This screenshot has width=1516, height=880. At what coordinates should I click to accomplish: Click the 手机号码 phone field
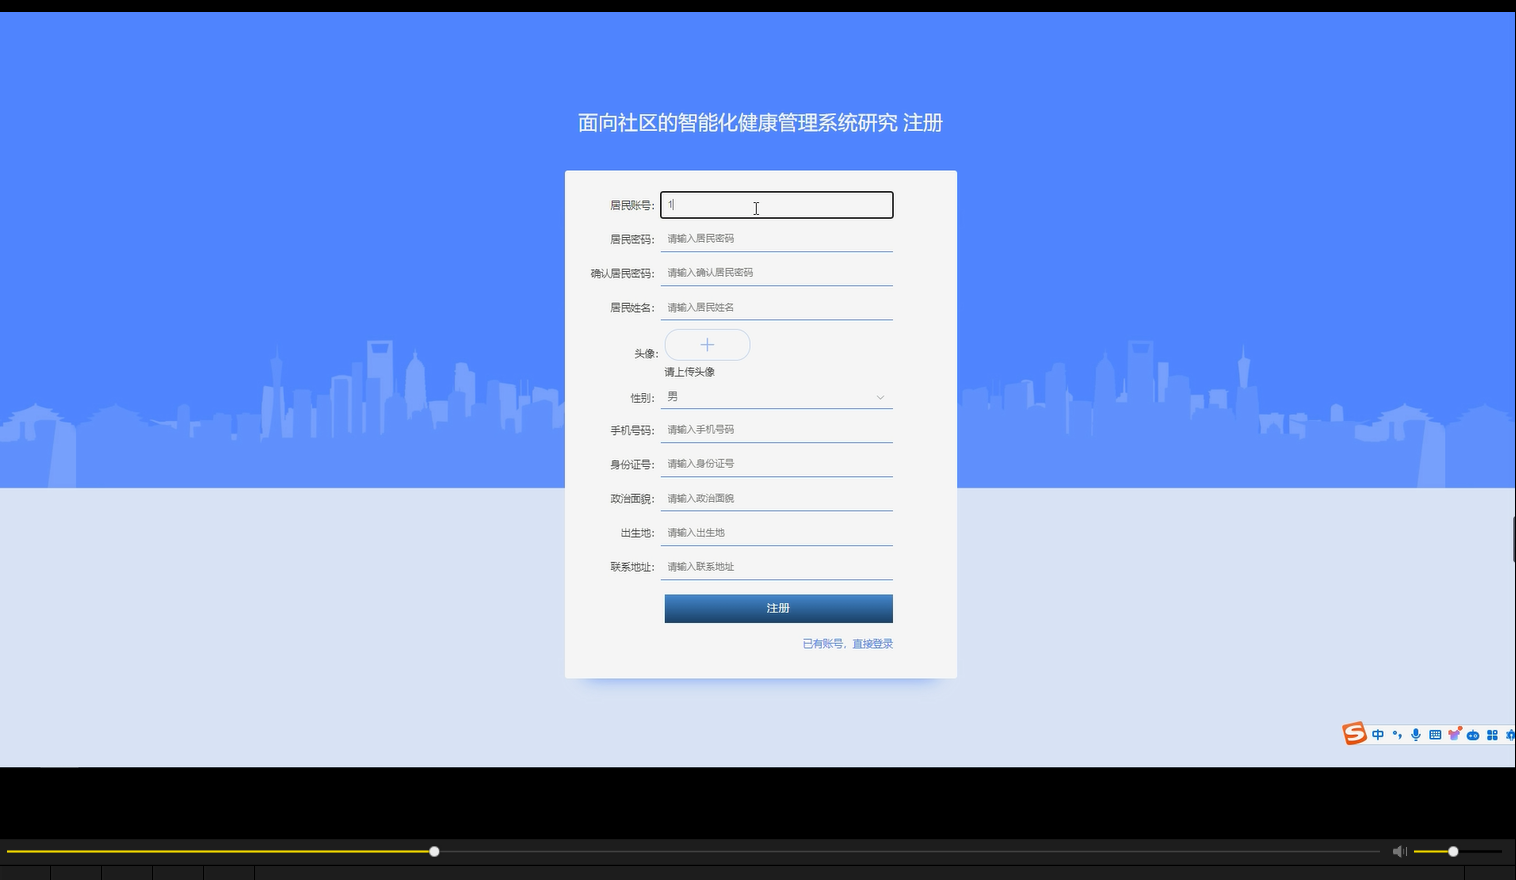(776, 430)
